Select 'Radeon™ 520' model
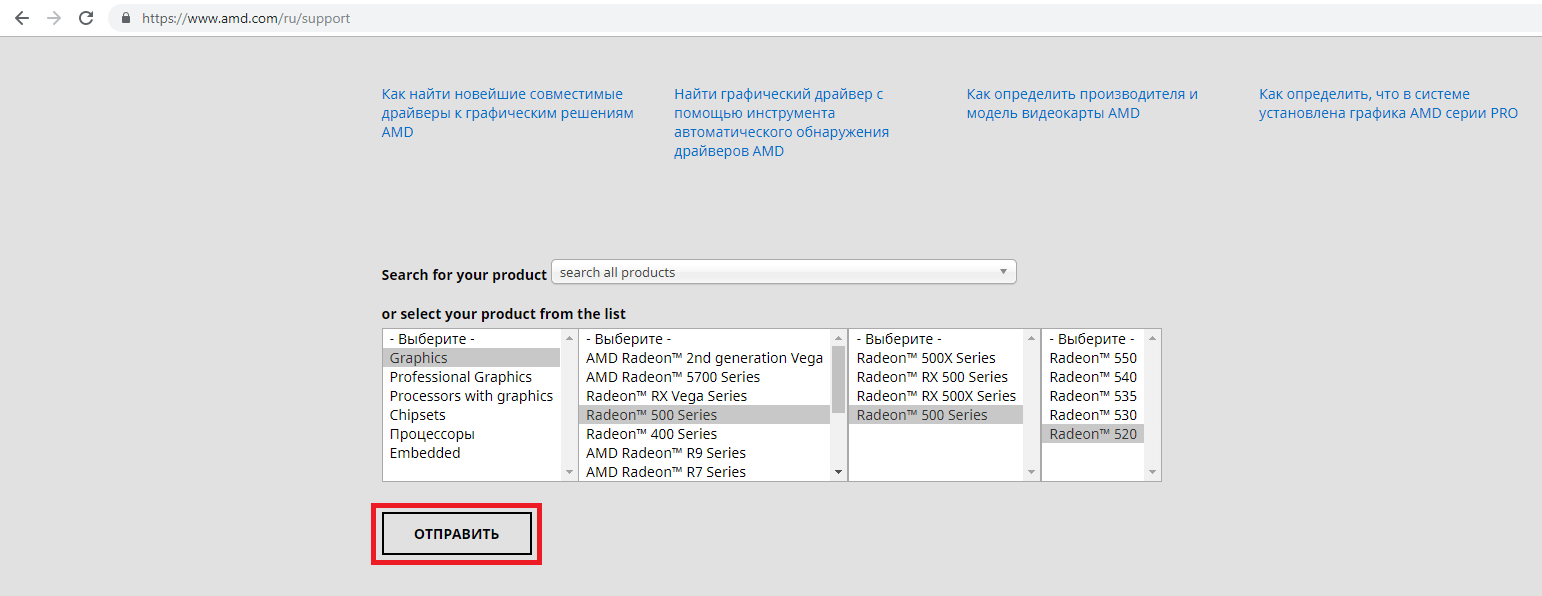 pos(1093,434)
